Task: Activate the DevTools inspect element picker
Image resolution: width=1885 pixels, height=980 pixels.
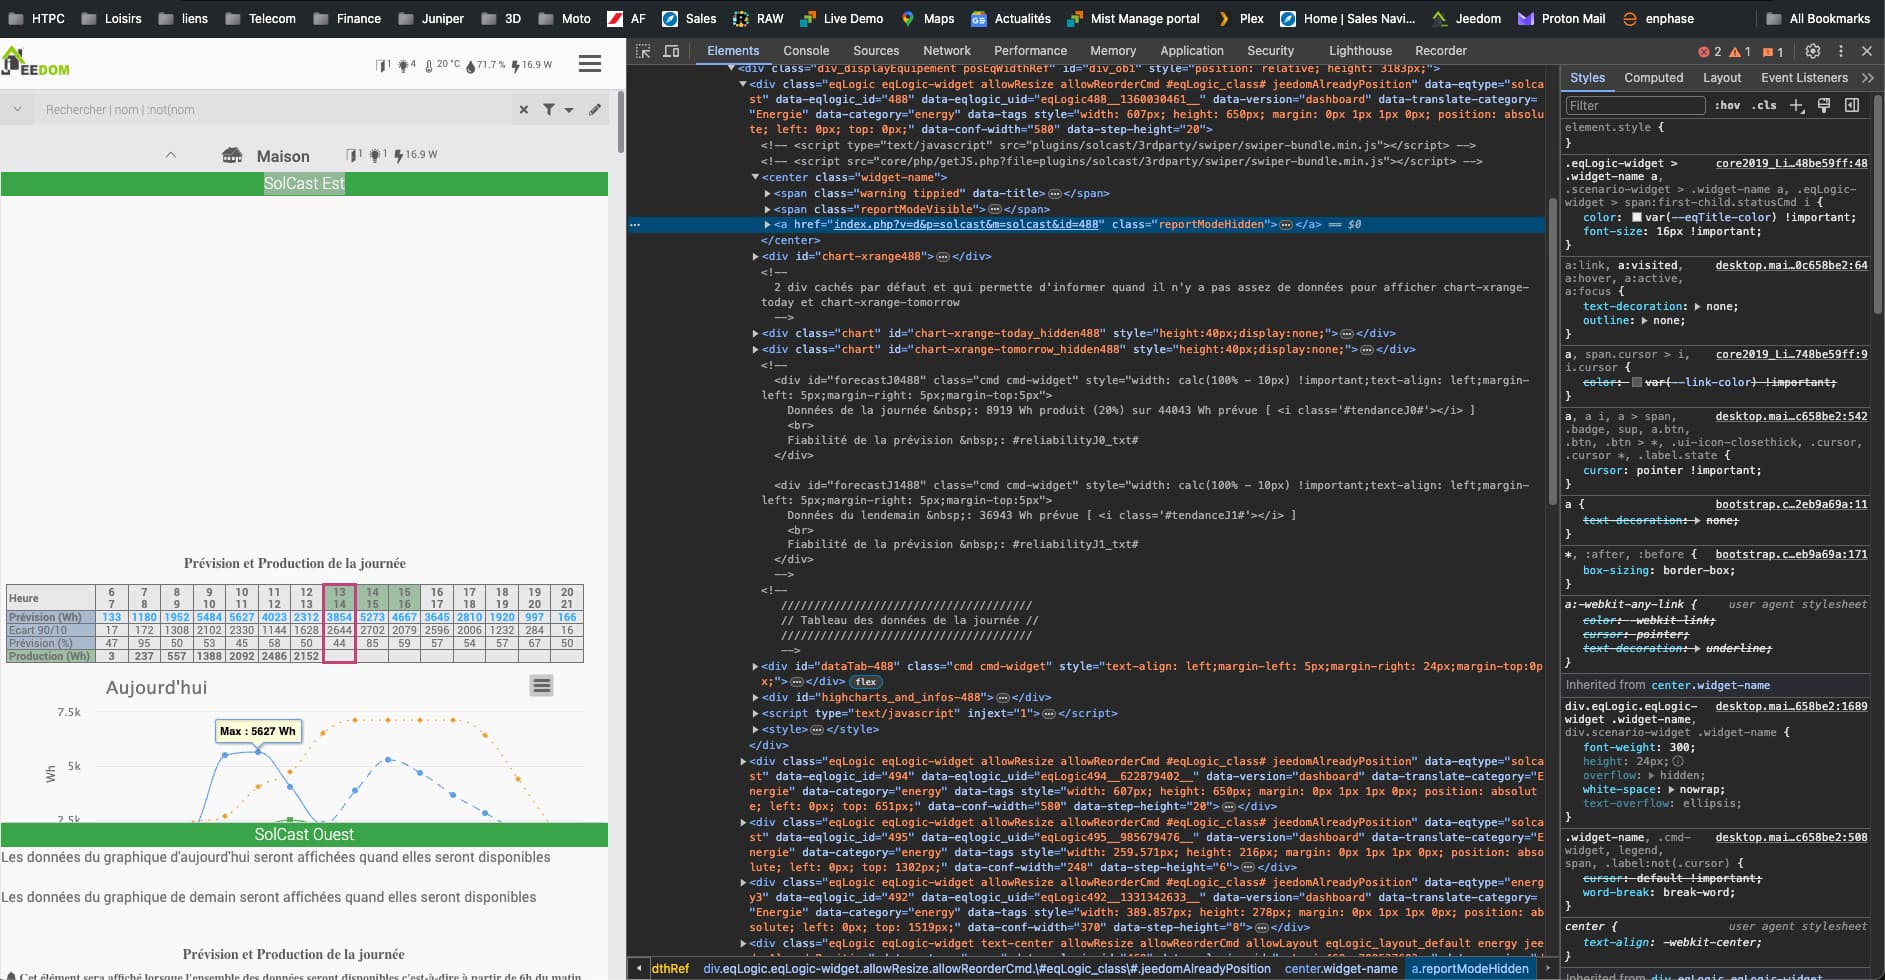Action: point(643,51)
